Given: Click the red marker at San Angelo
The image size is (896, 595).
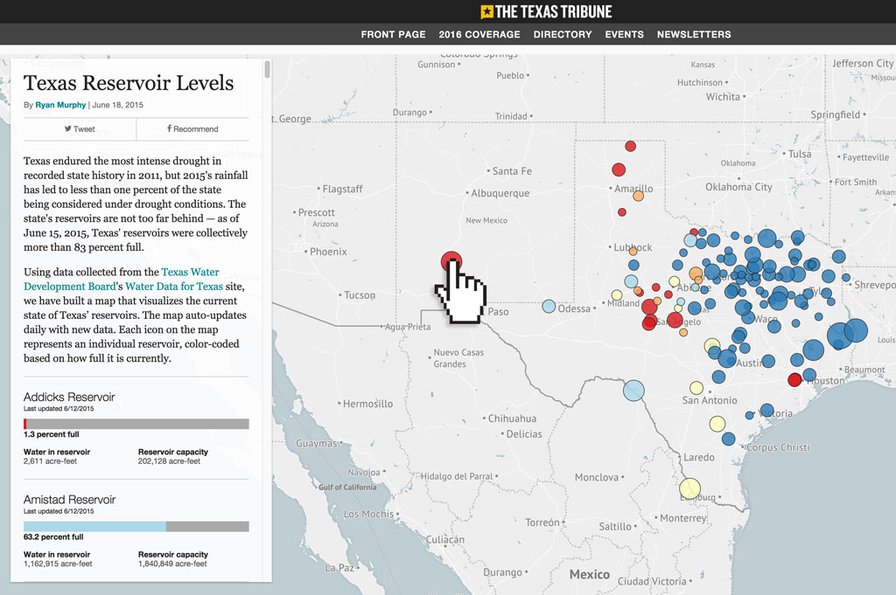Looking at the screenshot, I should [x=675, y=320].
